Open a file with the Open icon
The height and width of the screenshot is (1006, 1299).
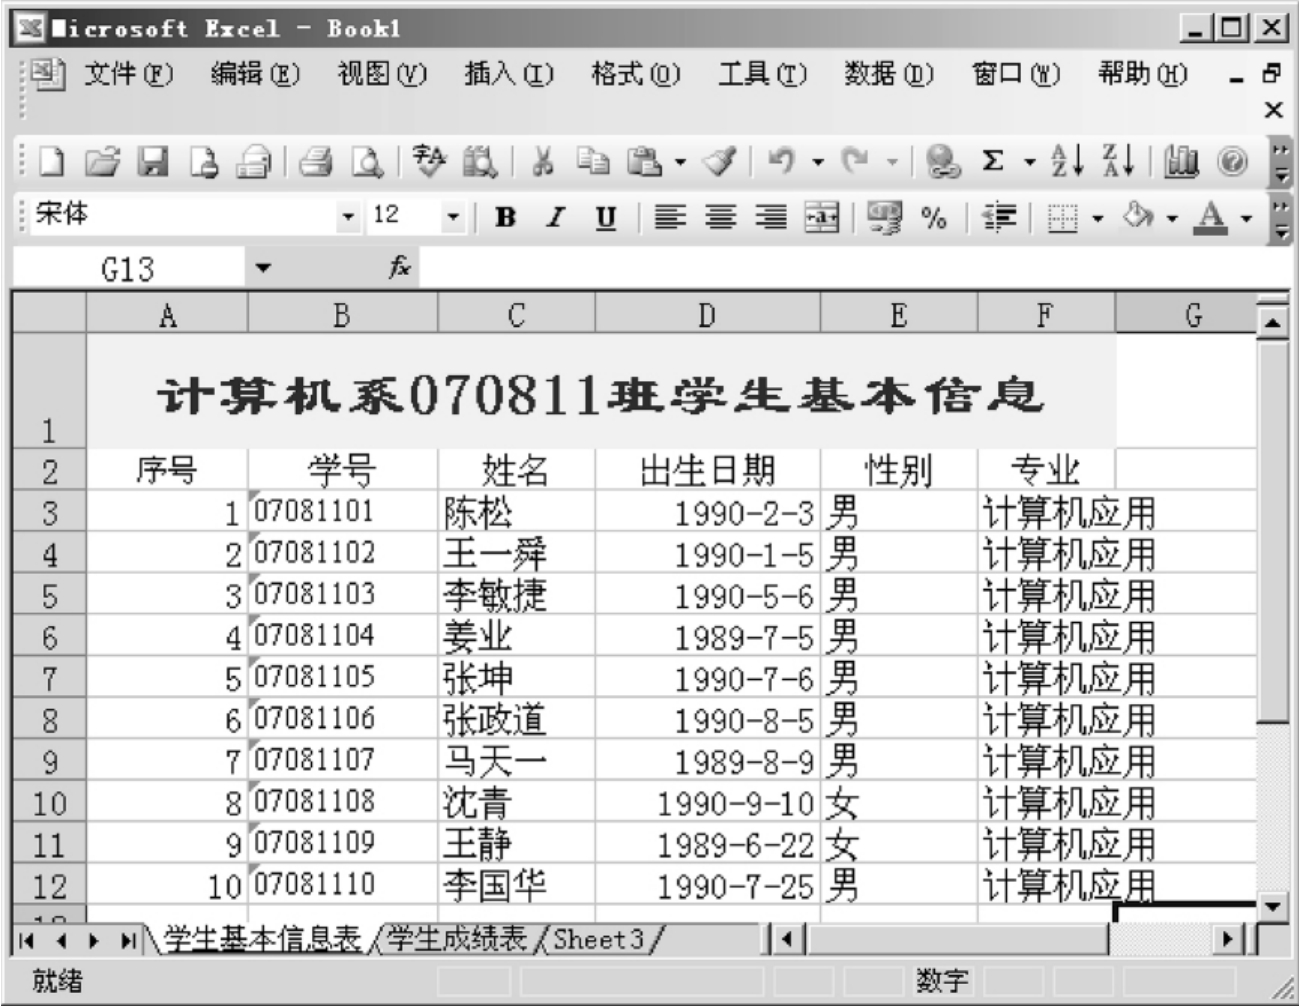102,161
